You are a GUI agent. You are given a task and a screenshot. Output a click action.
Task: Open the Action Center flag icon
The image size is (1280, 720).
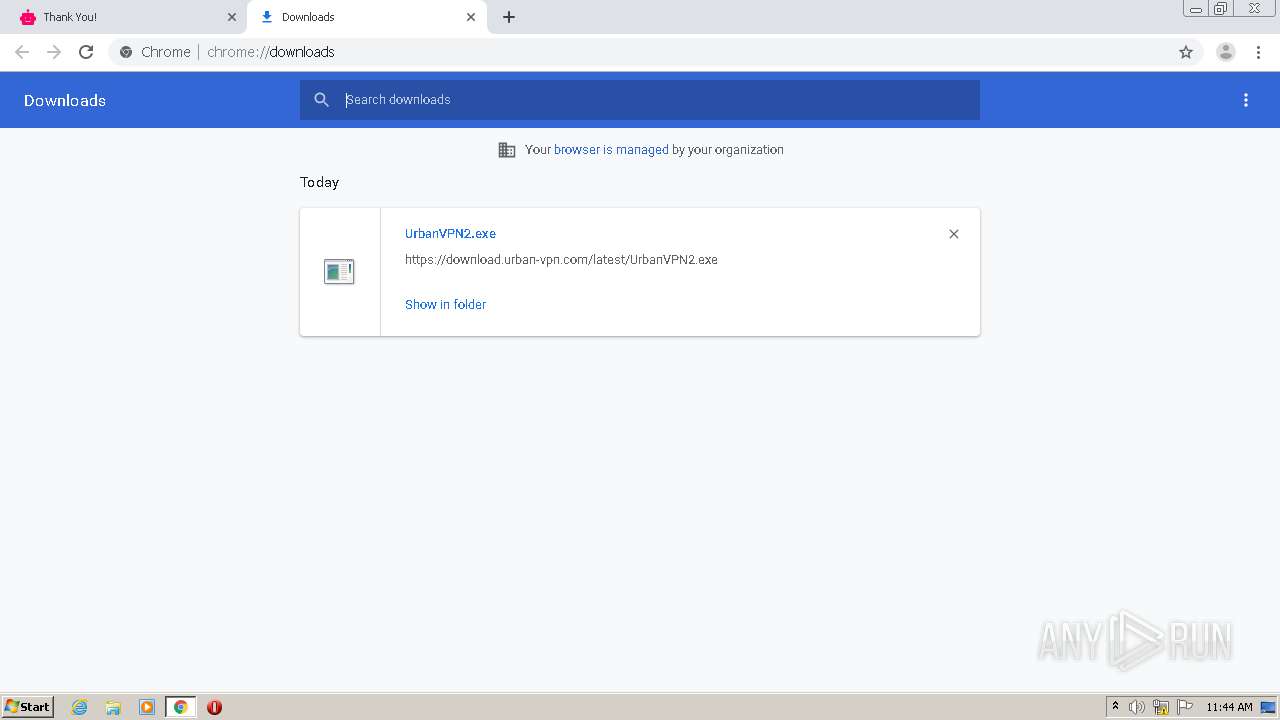(1185, 707)
